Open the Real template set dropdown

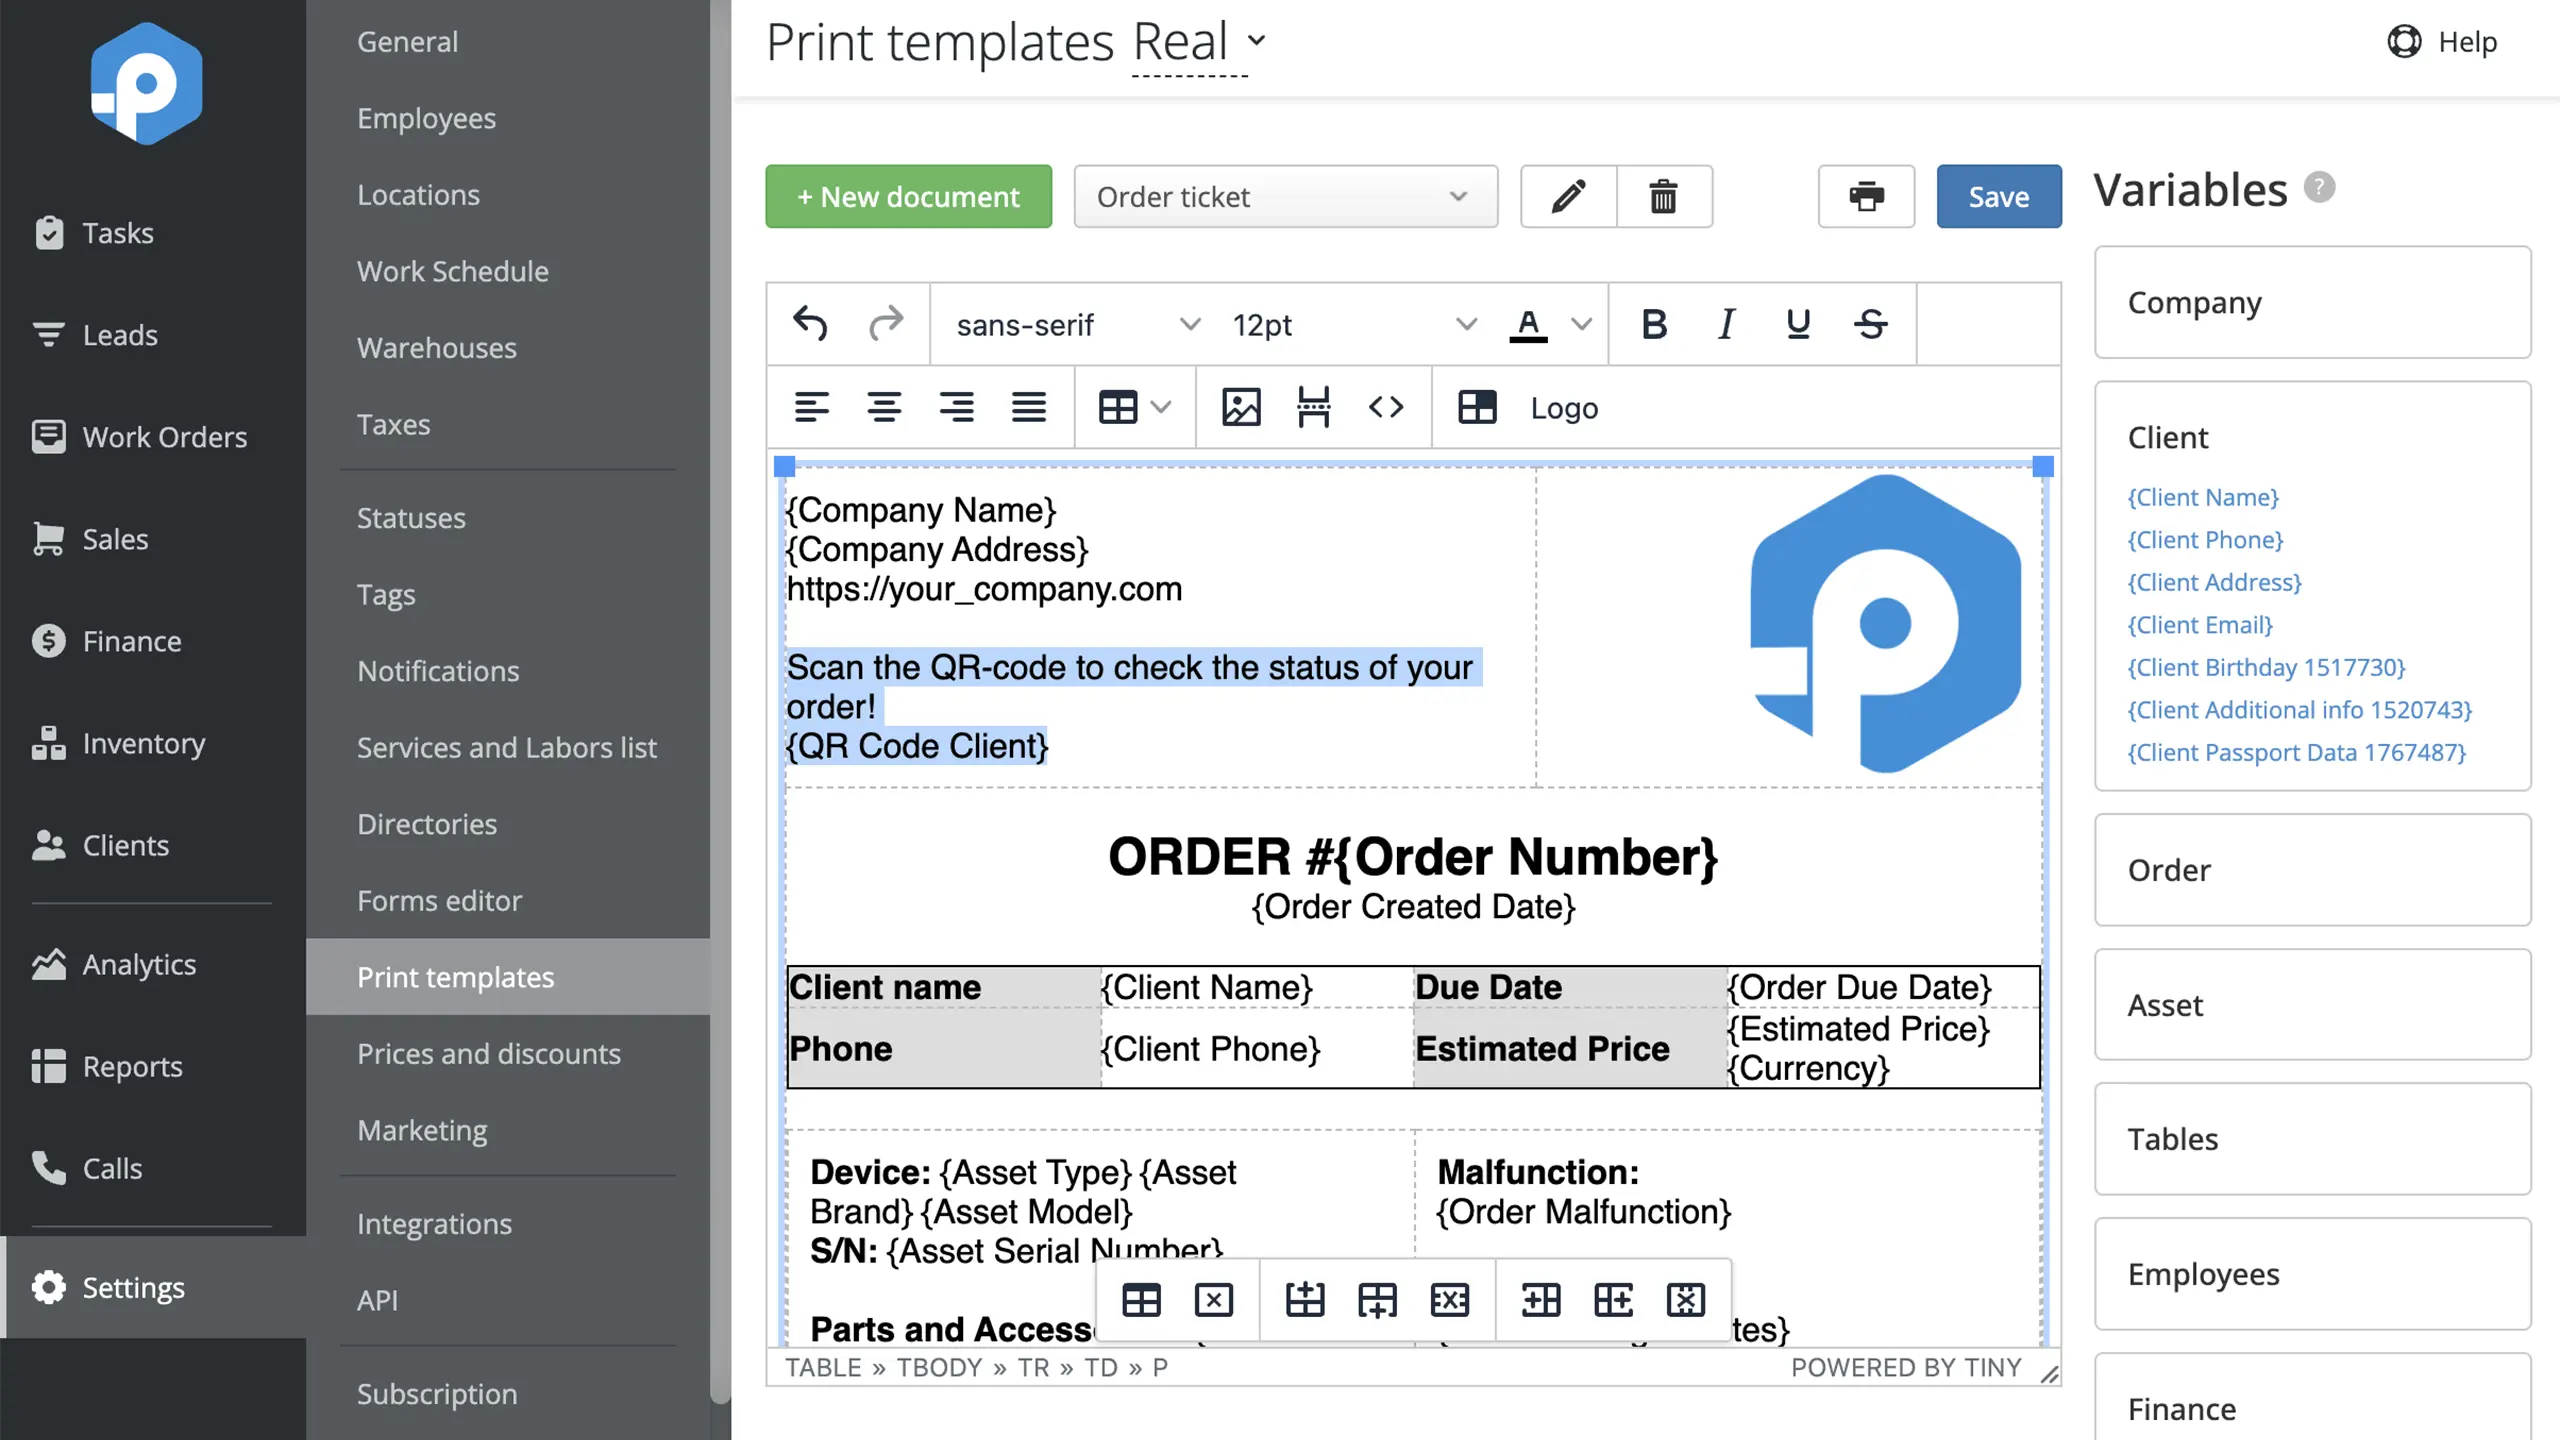click(1199, 42)
